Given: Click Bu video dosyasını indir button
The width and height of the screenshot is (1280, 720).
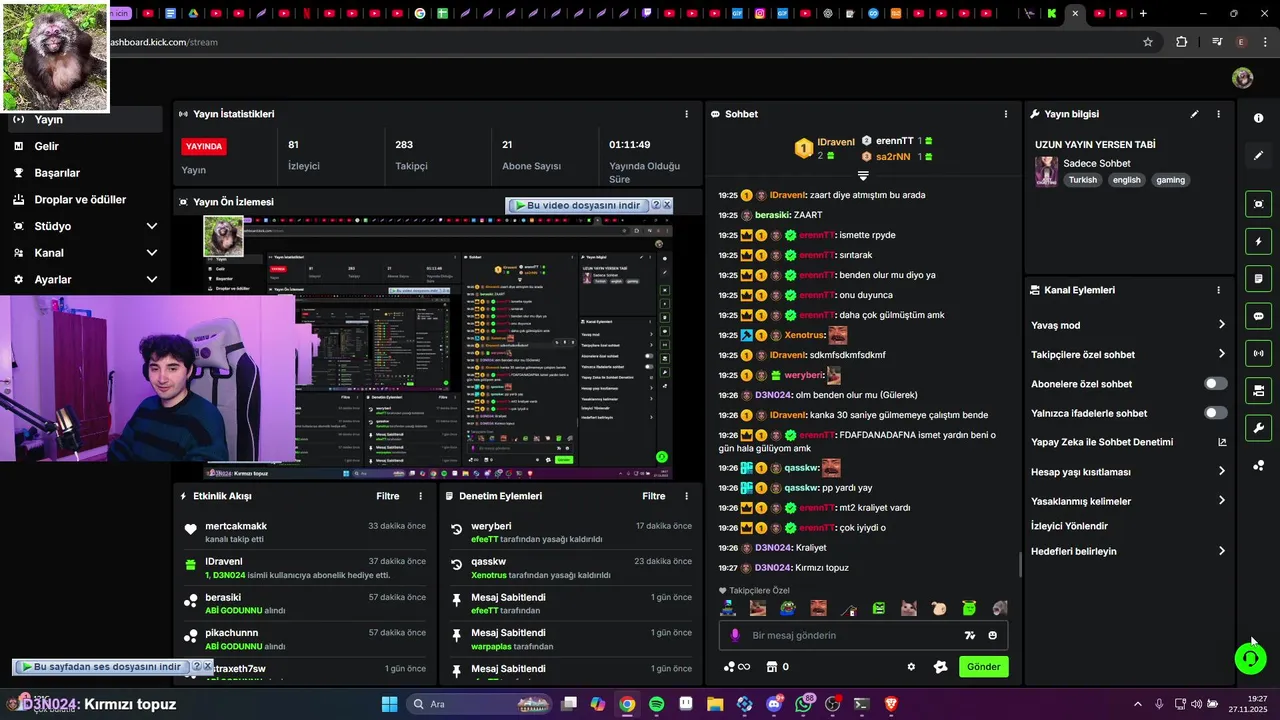Looking at the screenshot, I should (x=577, y=205).
